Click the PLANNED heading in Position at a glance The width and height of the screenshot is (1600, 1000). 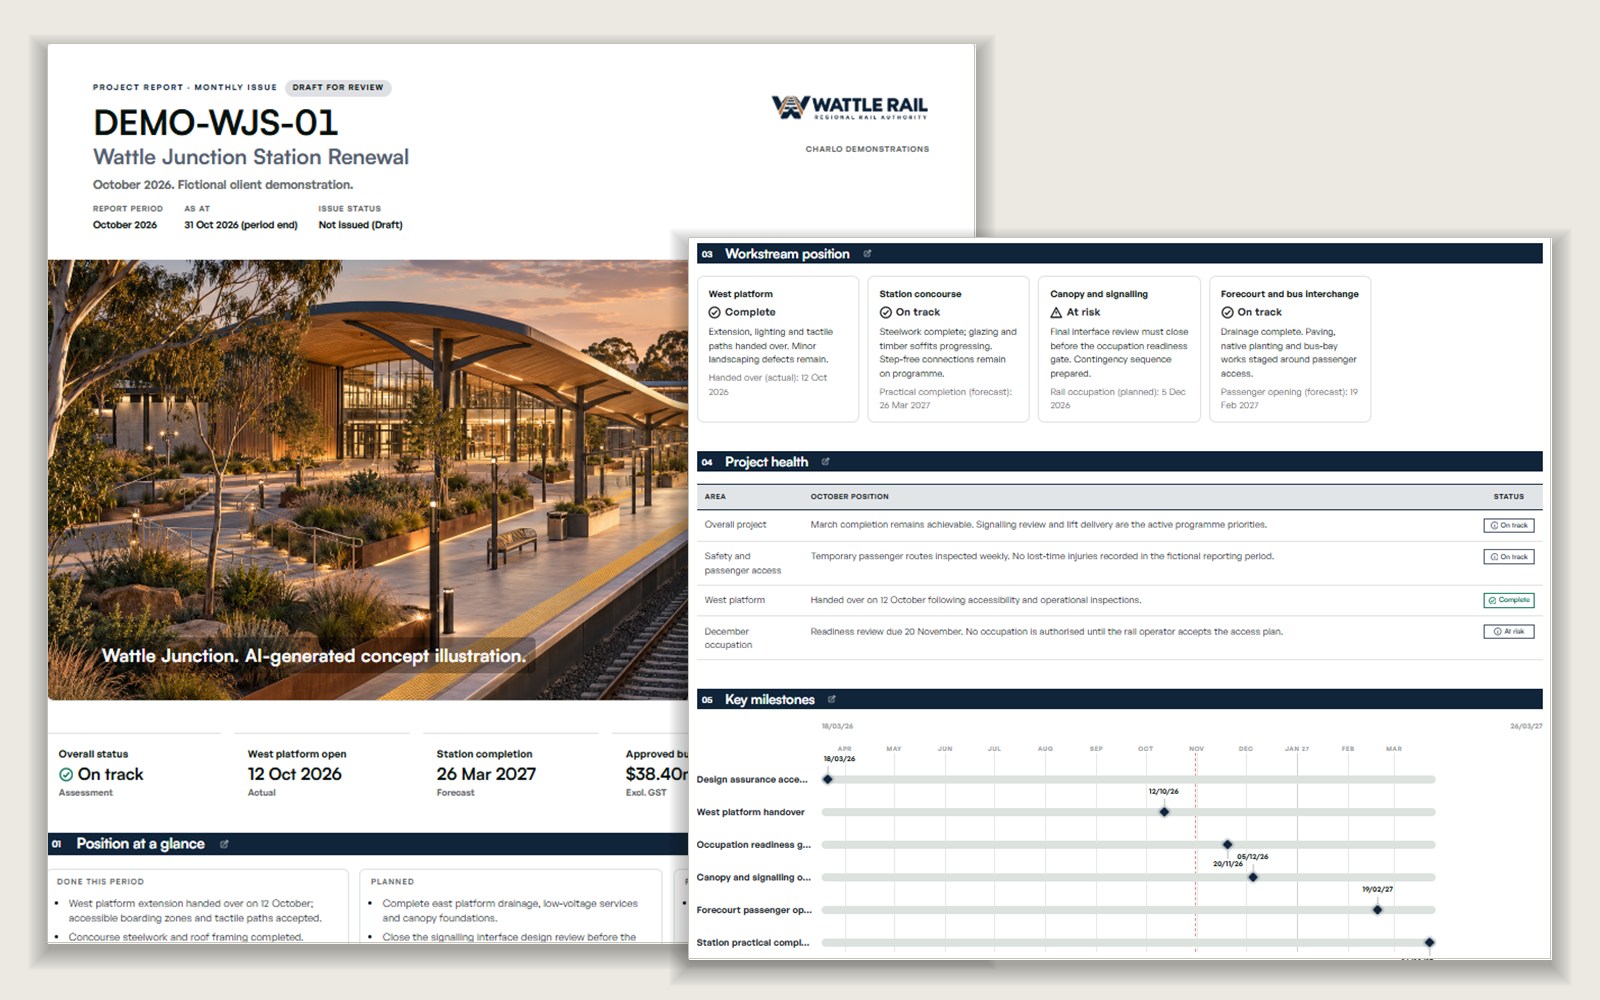click(x=392, y=882)
